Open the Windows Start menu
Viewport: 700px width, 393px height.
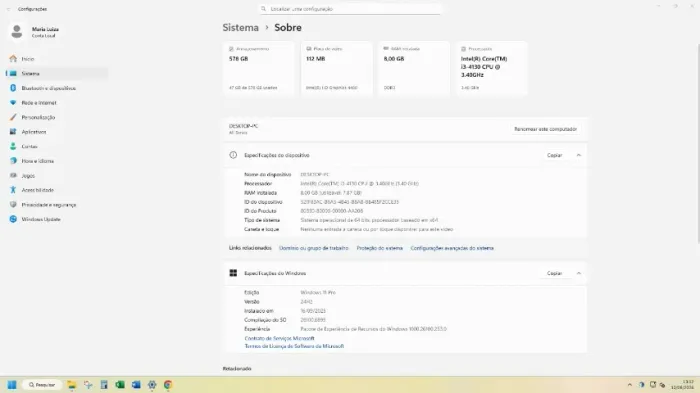(12, 385)
